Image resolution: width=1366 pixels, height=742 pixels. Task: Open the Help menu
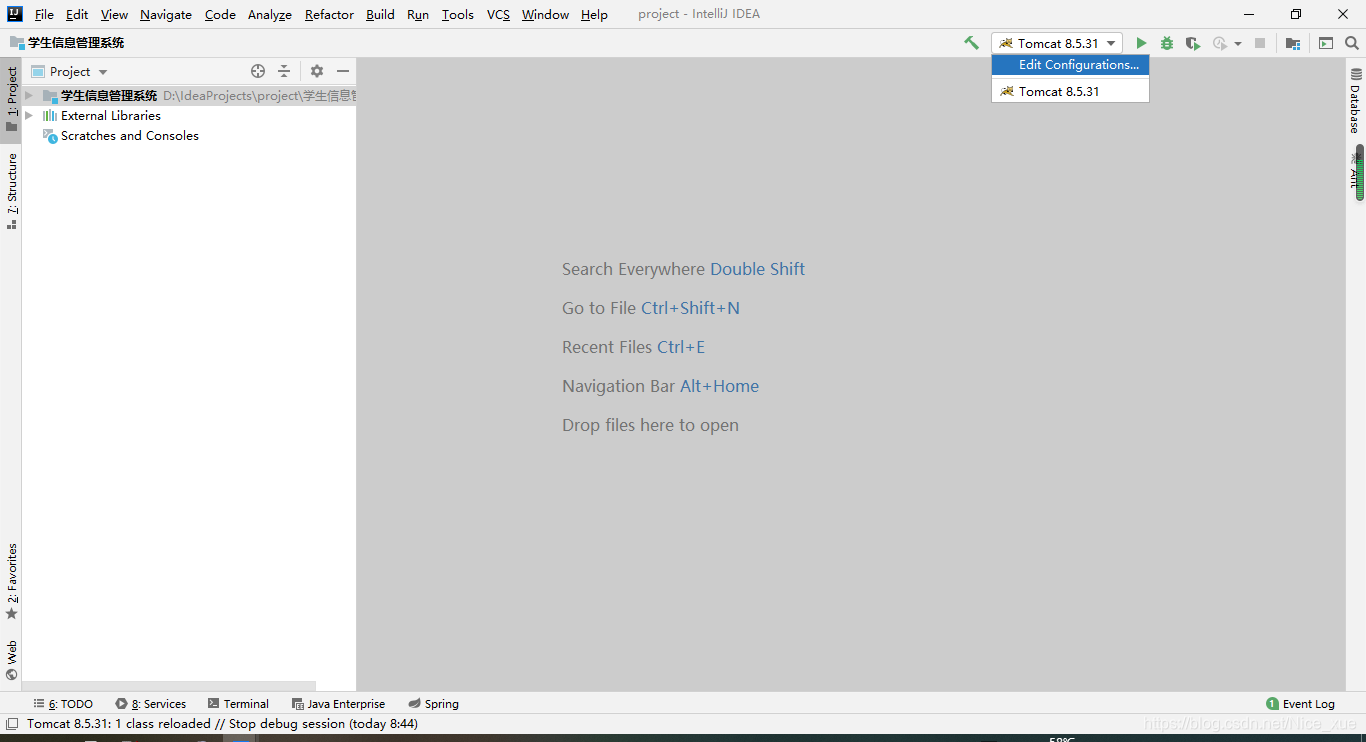(594, 14)
